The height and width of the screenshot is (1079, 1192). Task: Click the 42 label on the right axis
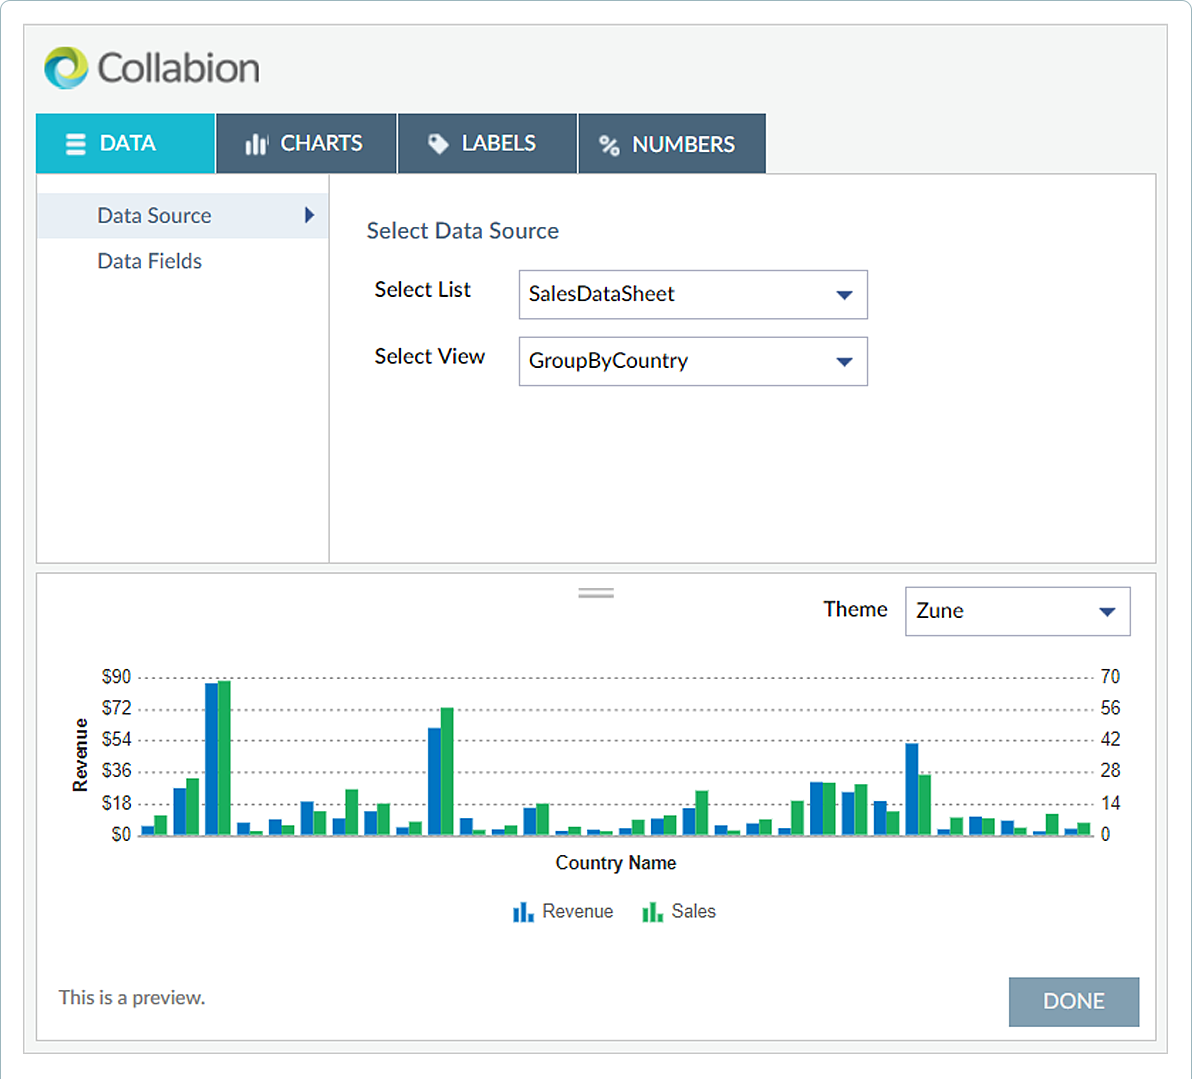click(1110, 739)
